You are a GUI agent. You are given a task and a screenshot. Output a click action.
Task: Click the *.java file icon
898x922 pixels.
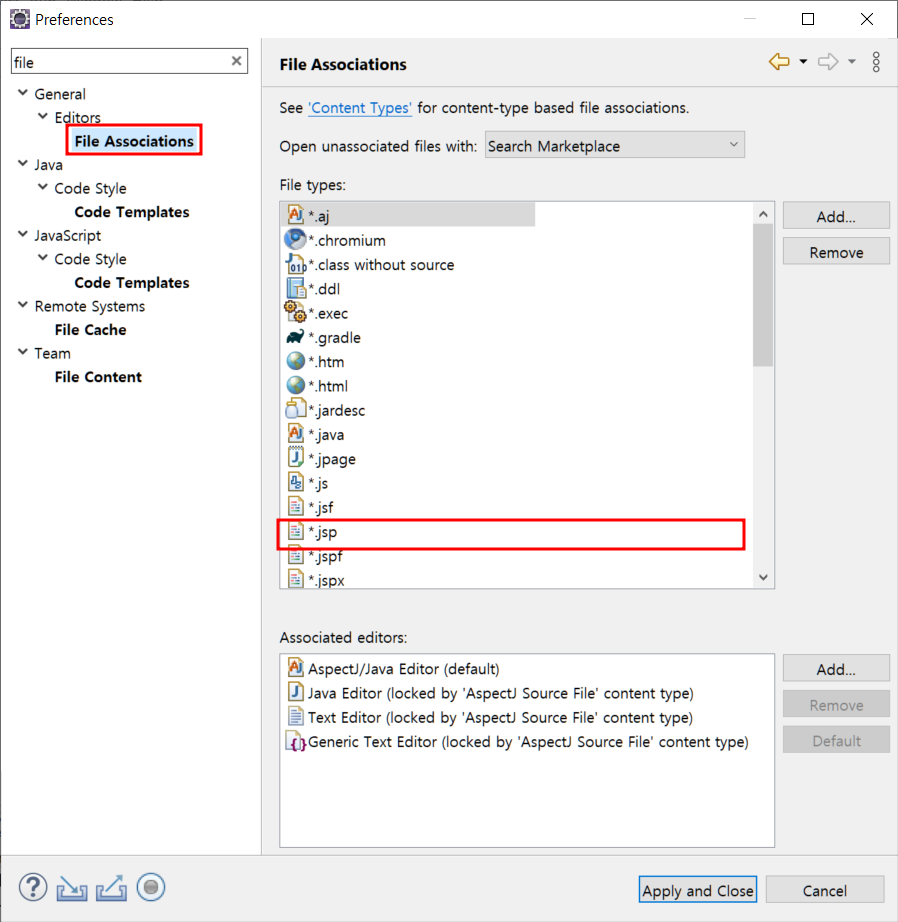click(x=296, y=434)
